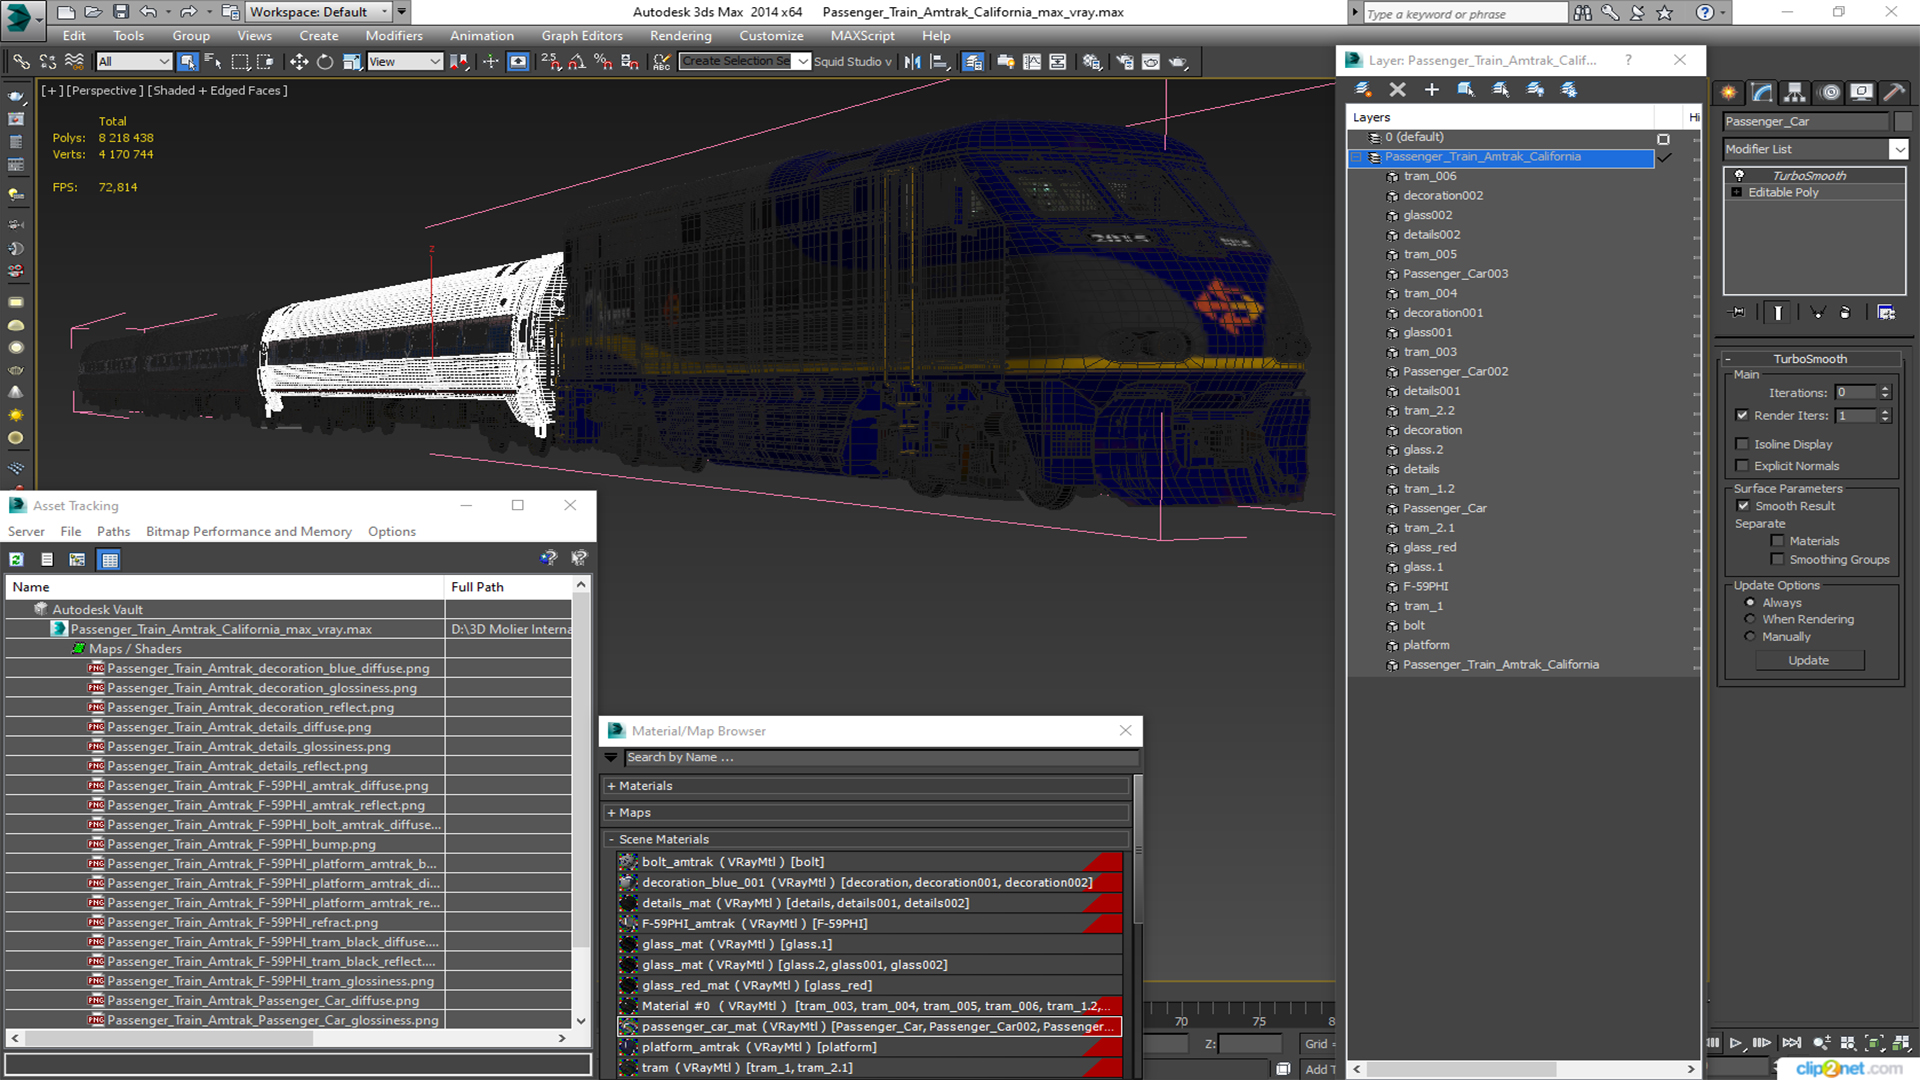Click the Render Production teapot icon

[x=1178, y=62]
